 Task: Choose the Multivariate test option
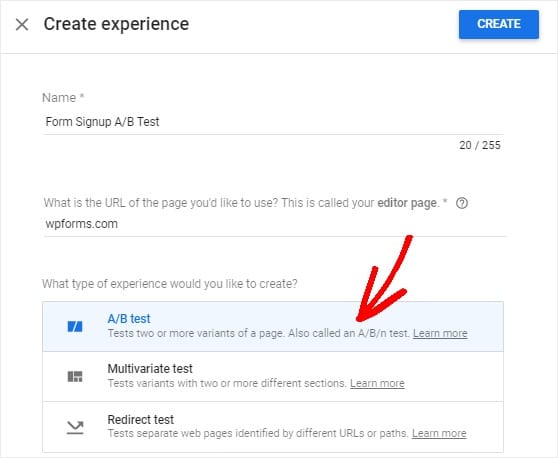pos(273,377)
